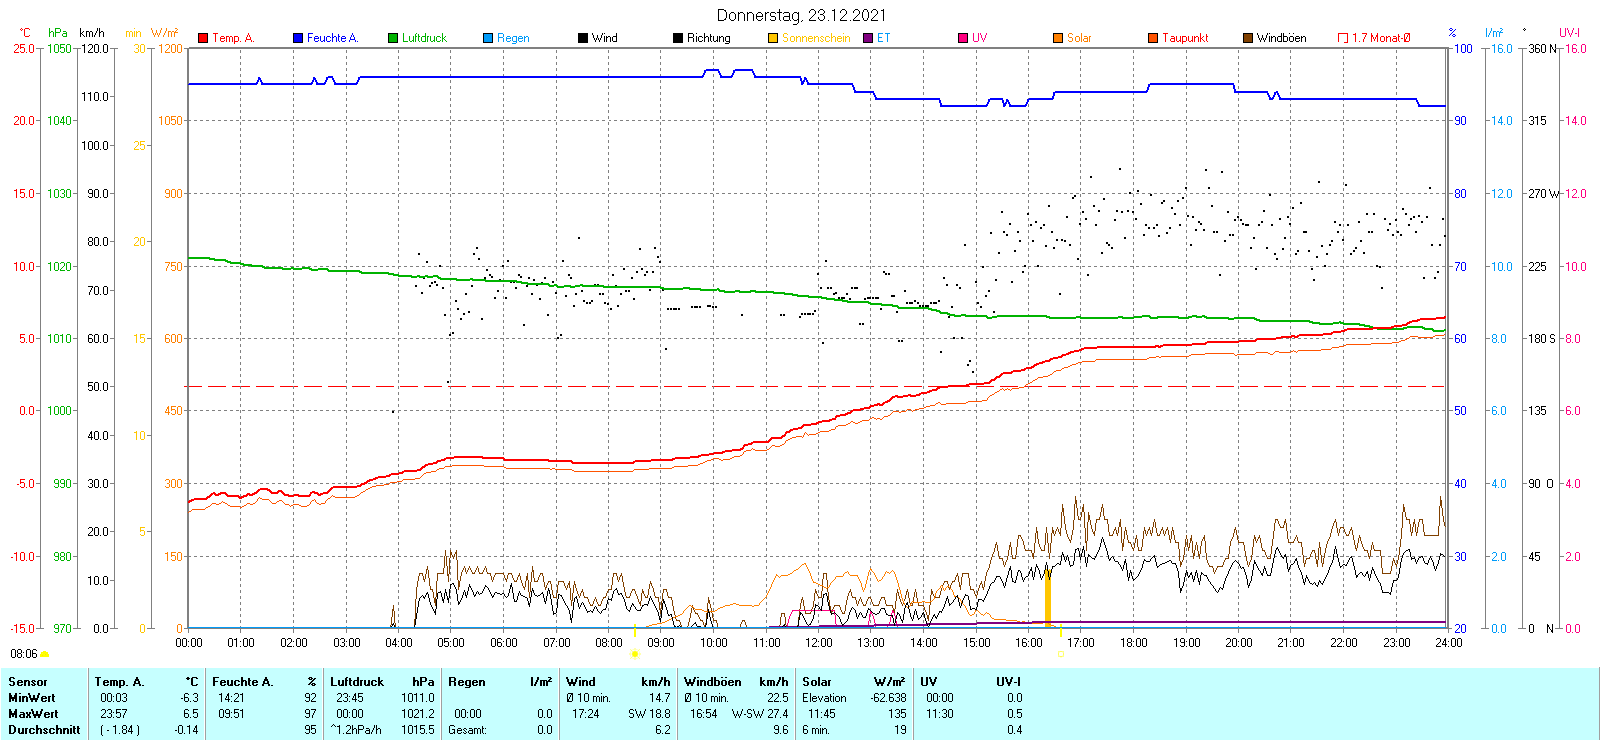
Task: Click the light-blue Regen legend swatch
Action: [x=488, y=38]
